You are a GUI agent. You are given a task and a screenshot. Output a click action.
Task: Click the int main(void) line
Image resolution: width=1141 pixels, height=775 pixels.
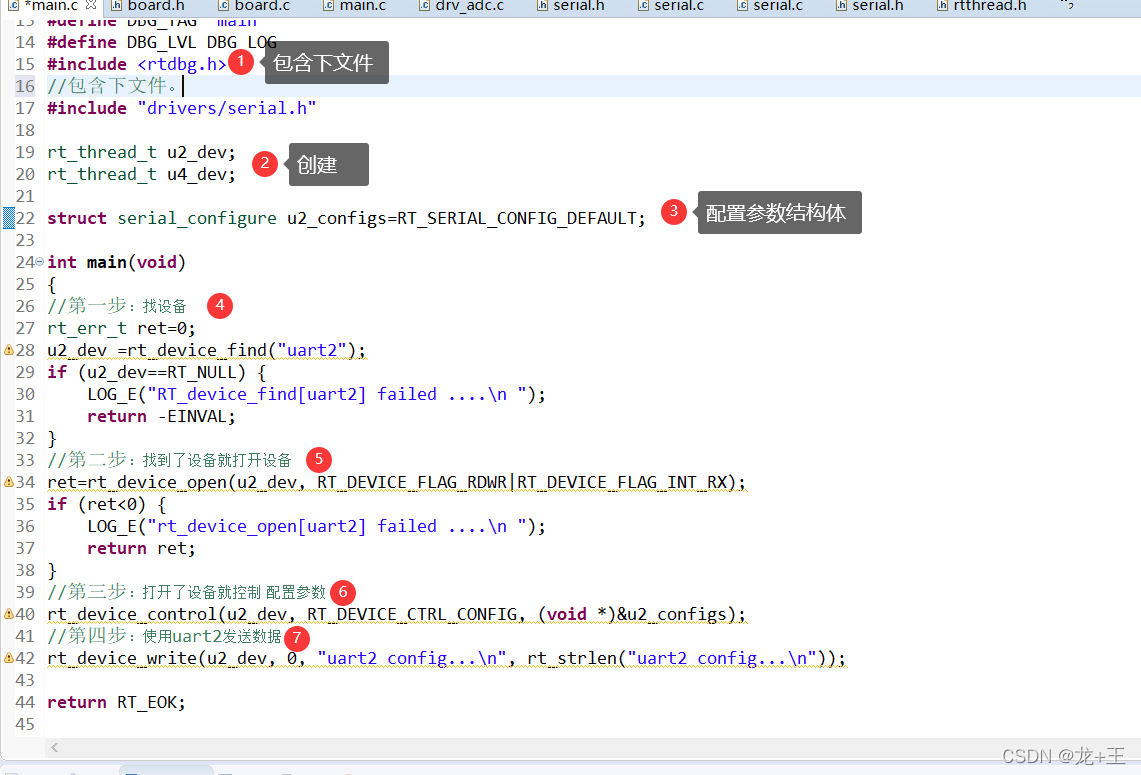pyautogui.click(x=116, y=262)
